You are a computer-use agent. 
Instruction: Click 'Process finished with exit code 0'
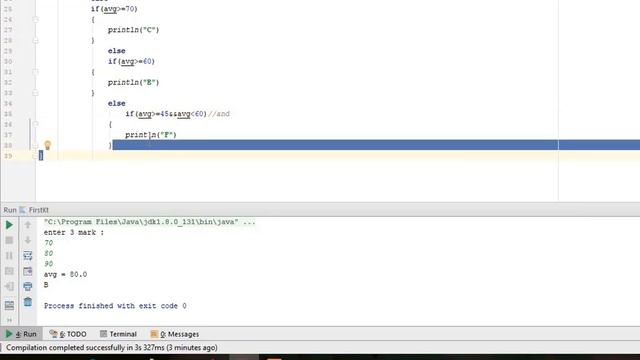coord(115,306)
